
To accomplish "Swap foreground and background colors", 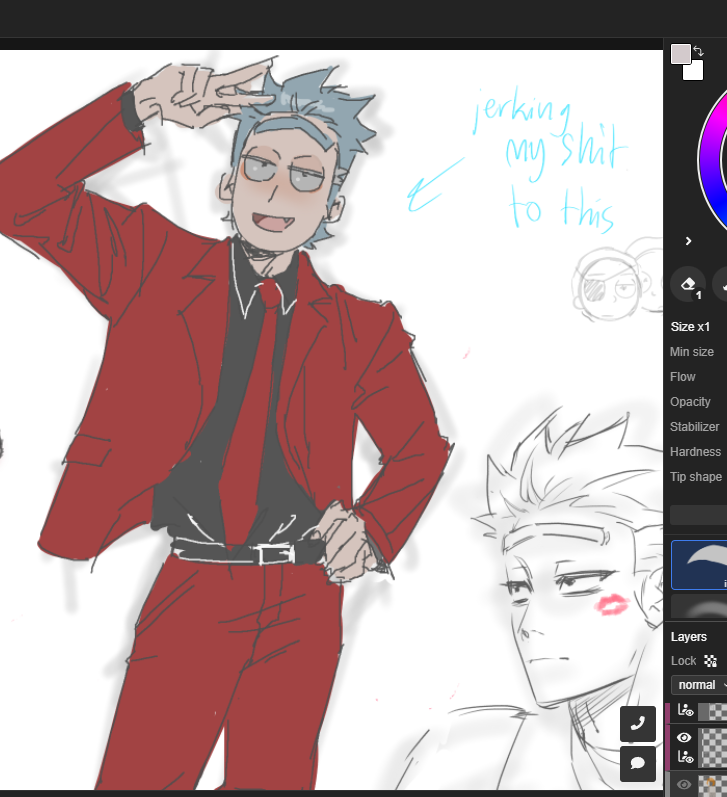I will pyautogui.click(x=699, y=51).
